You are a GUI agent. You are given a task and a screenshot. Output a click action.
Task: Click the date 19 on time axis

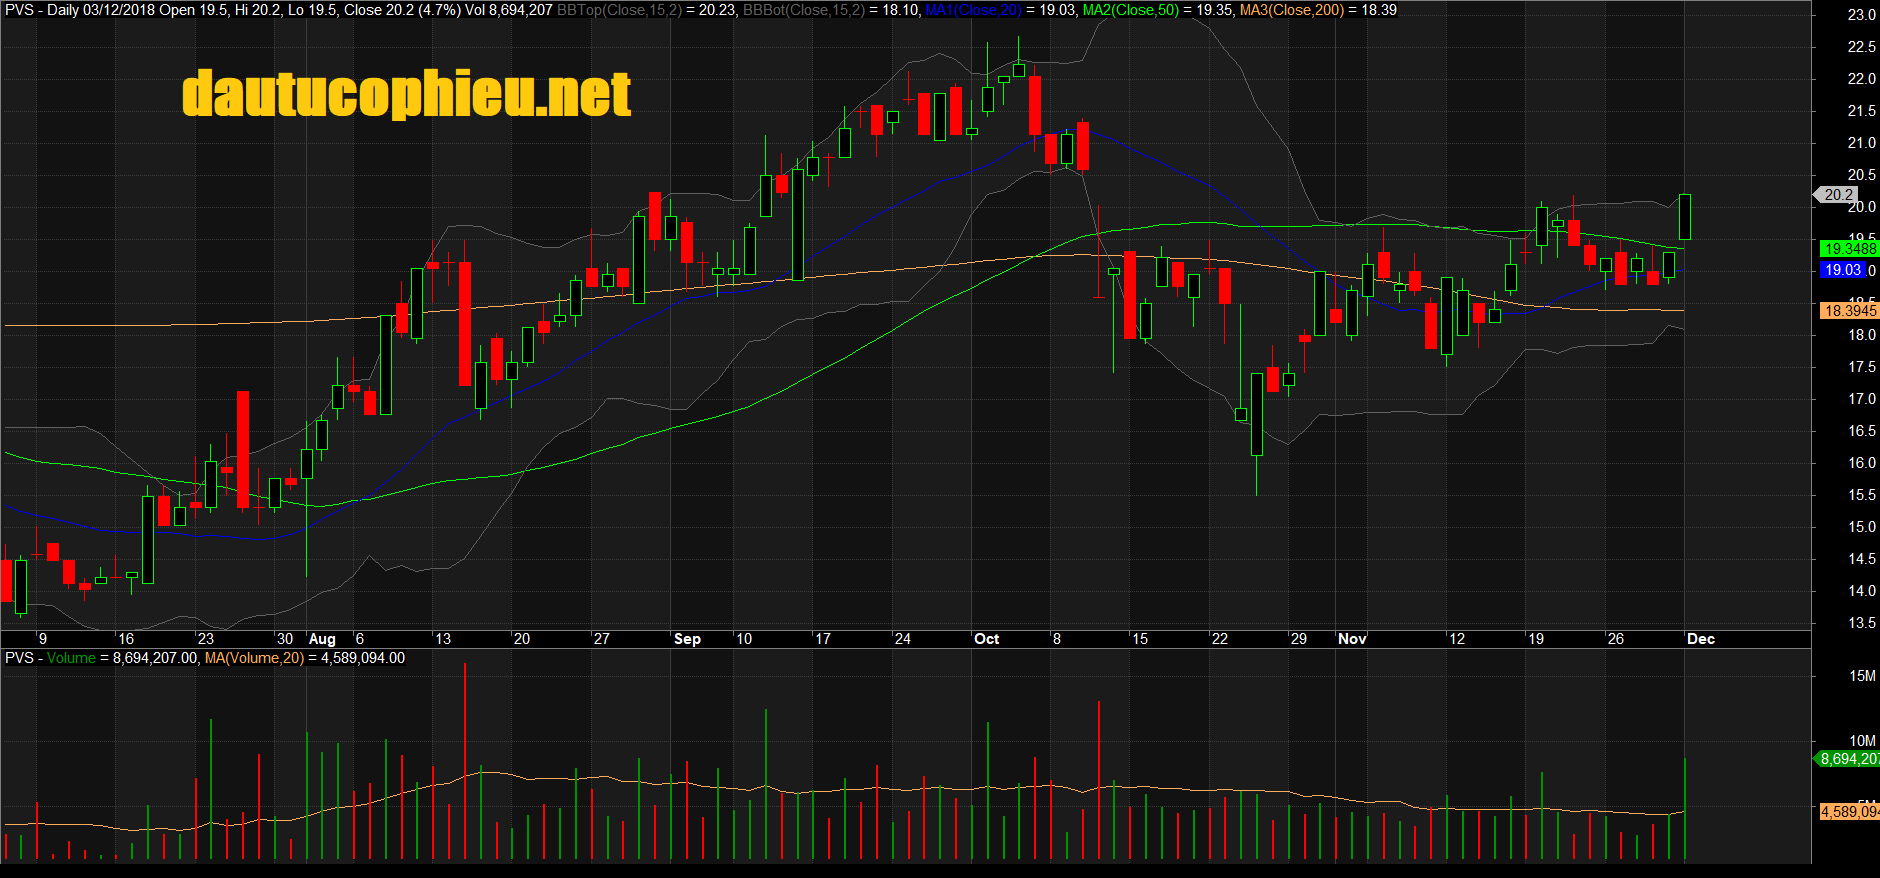click(x=1535, y=639)
